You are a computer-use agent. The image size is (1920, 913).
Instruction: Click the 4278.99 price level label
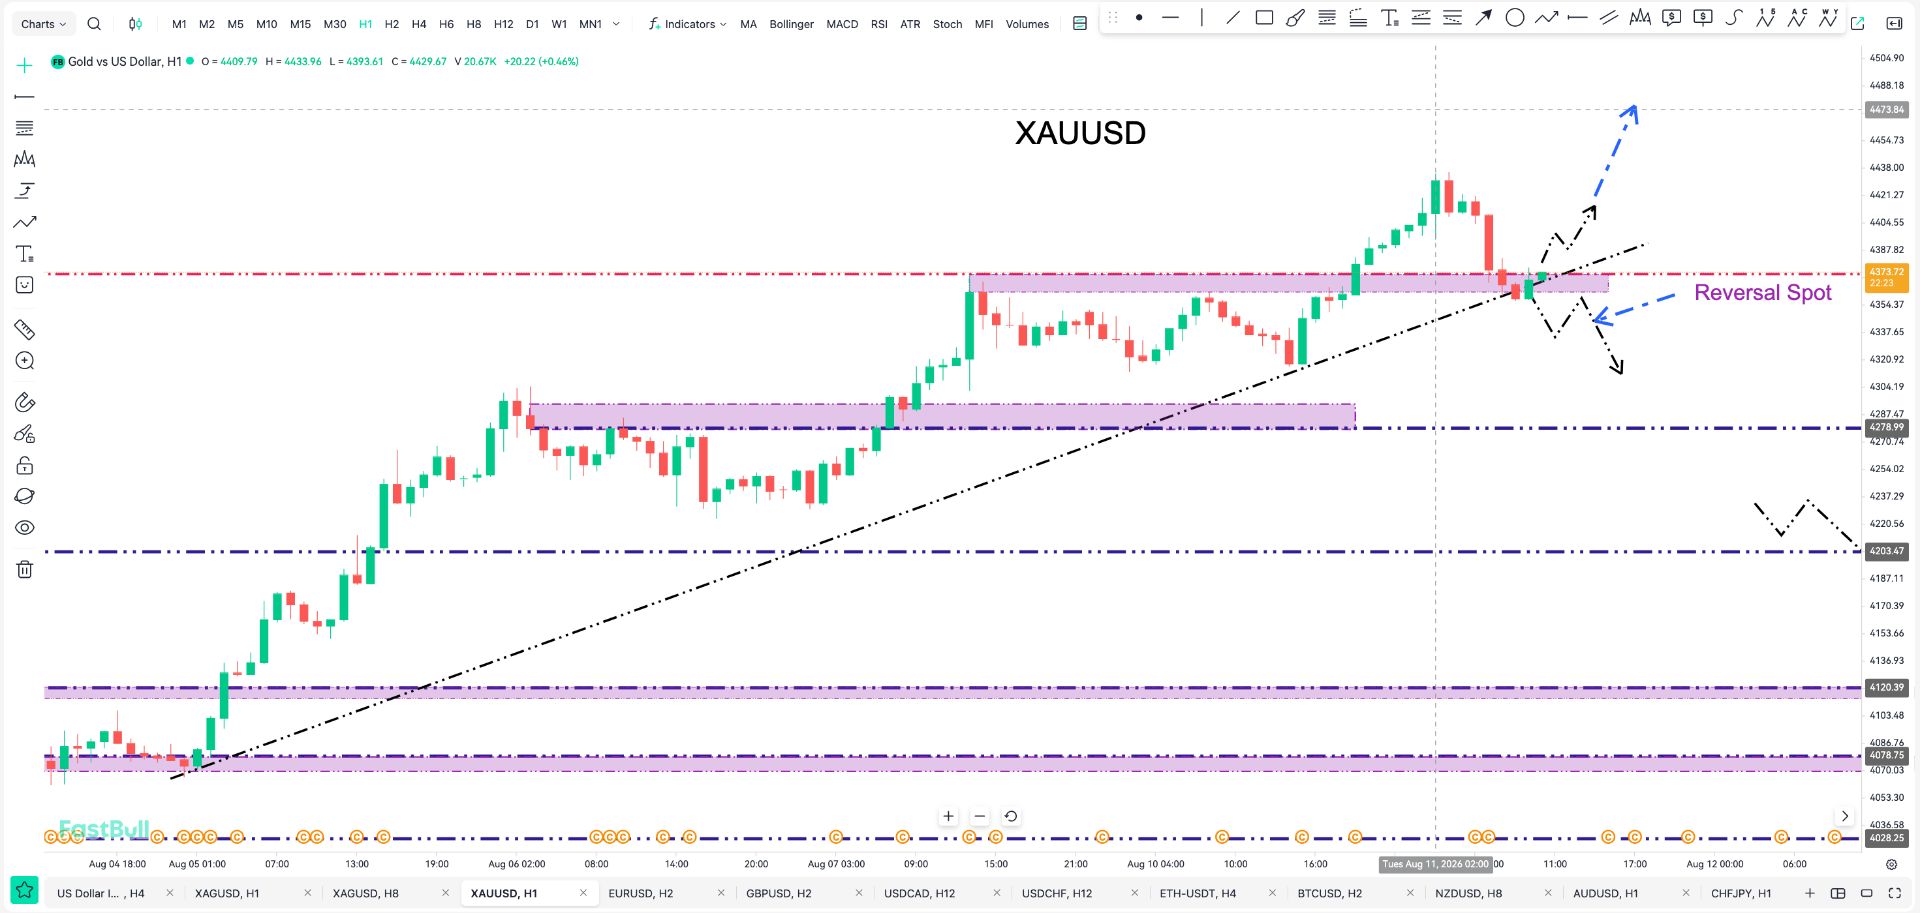coord(1887,427)
